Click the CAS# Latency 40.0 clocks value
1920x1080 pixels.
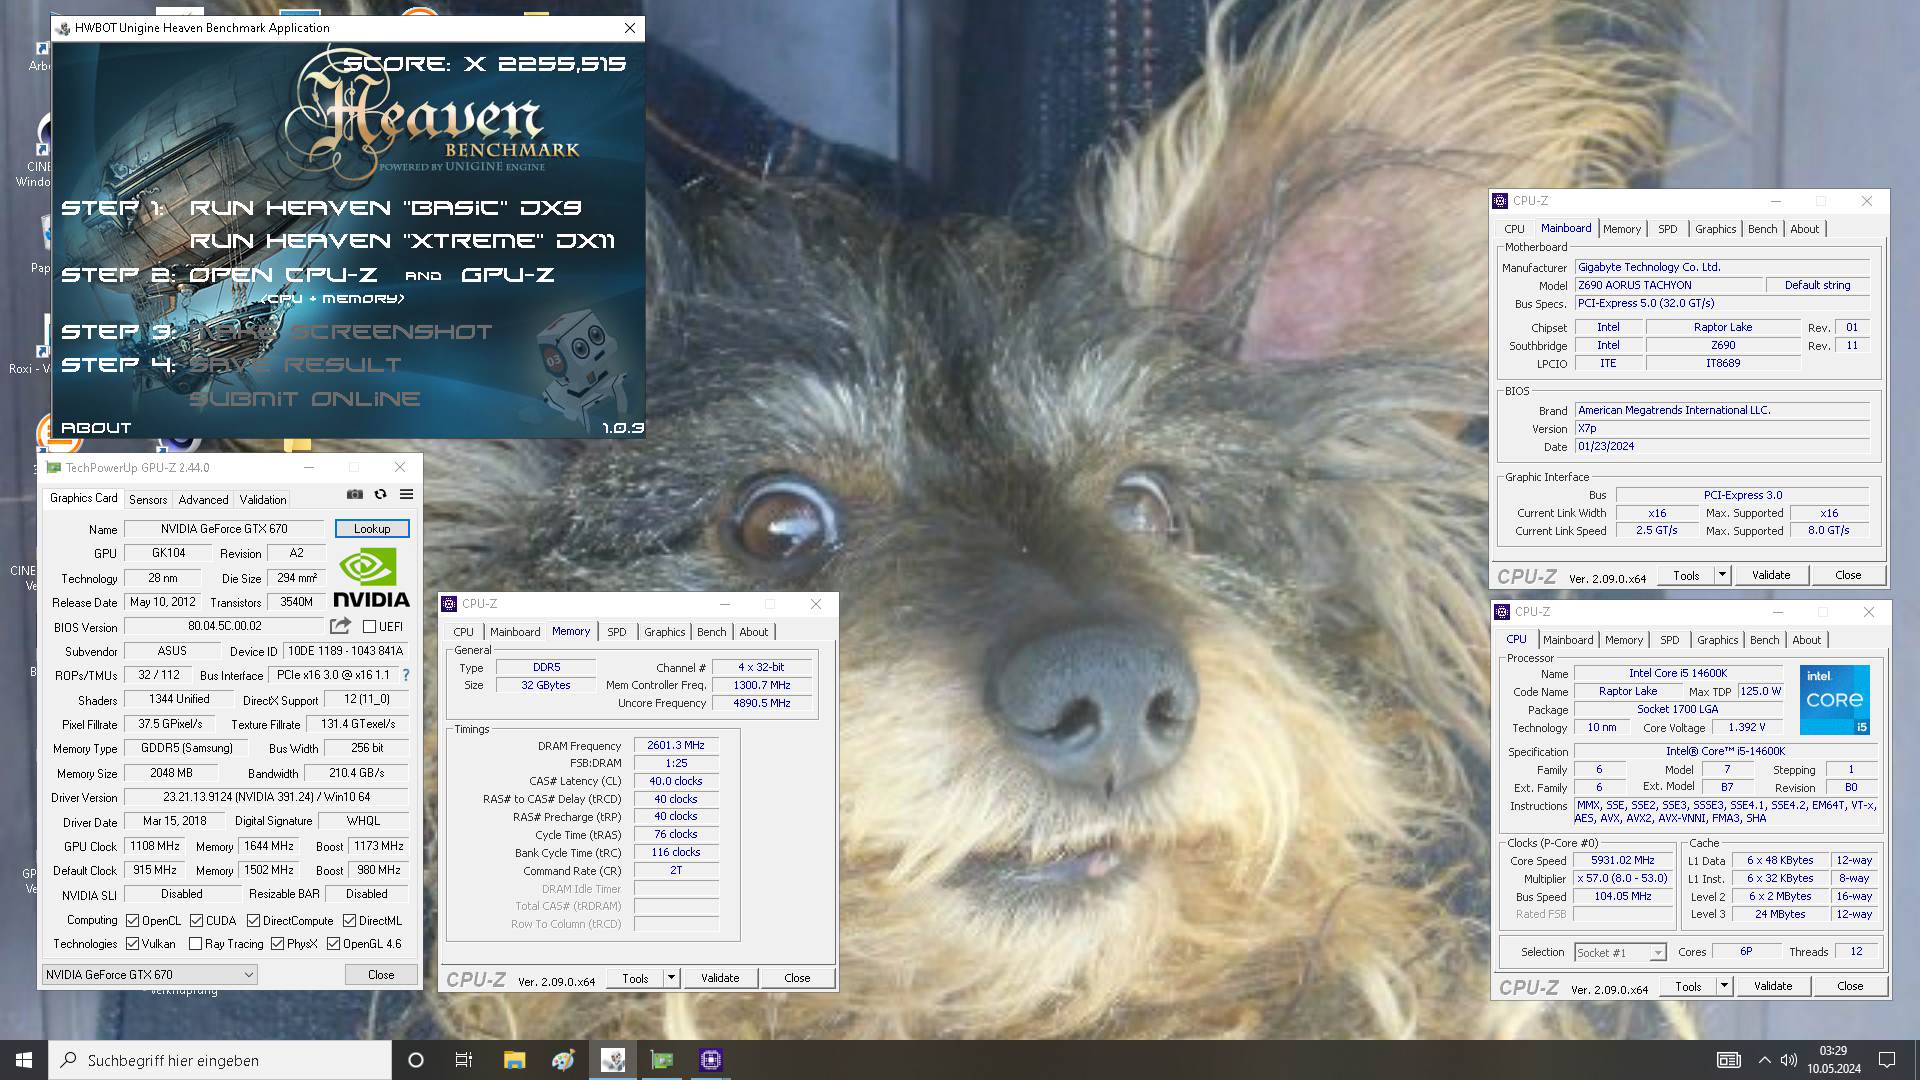[x=676, y=781]
